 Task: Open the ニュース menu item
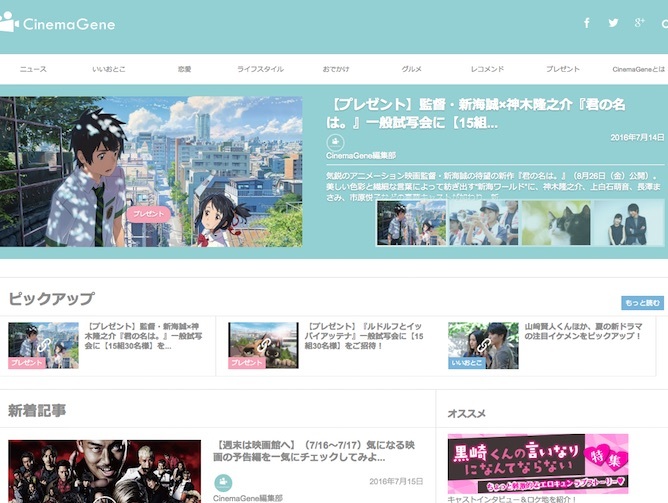tap(33, 69)
